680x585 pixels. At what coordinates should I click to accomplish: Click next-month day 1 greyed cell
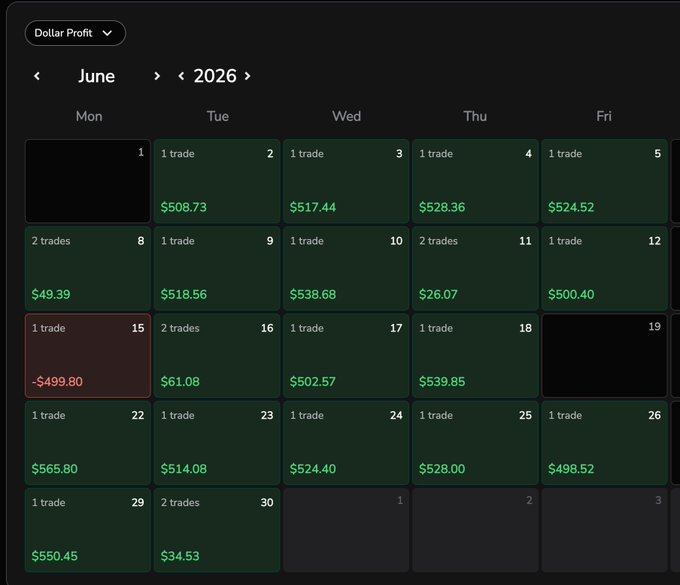pyautogui.click(x=346, y=530)
